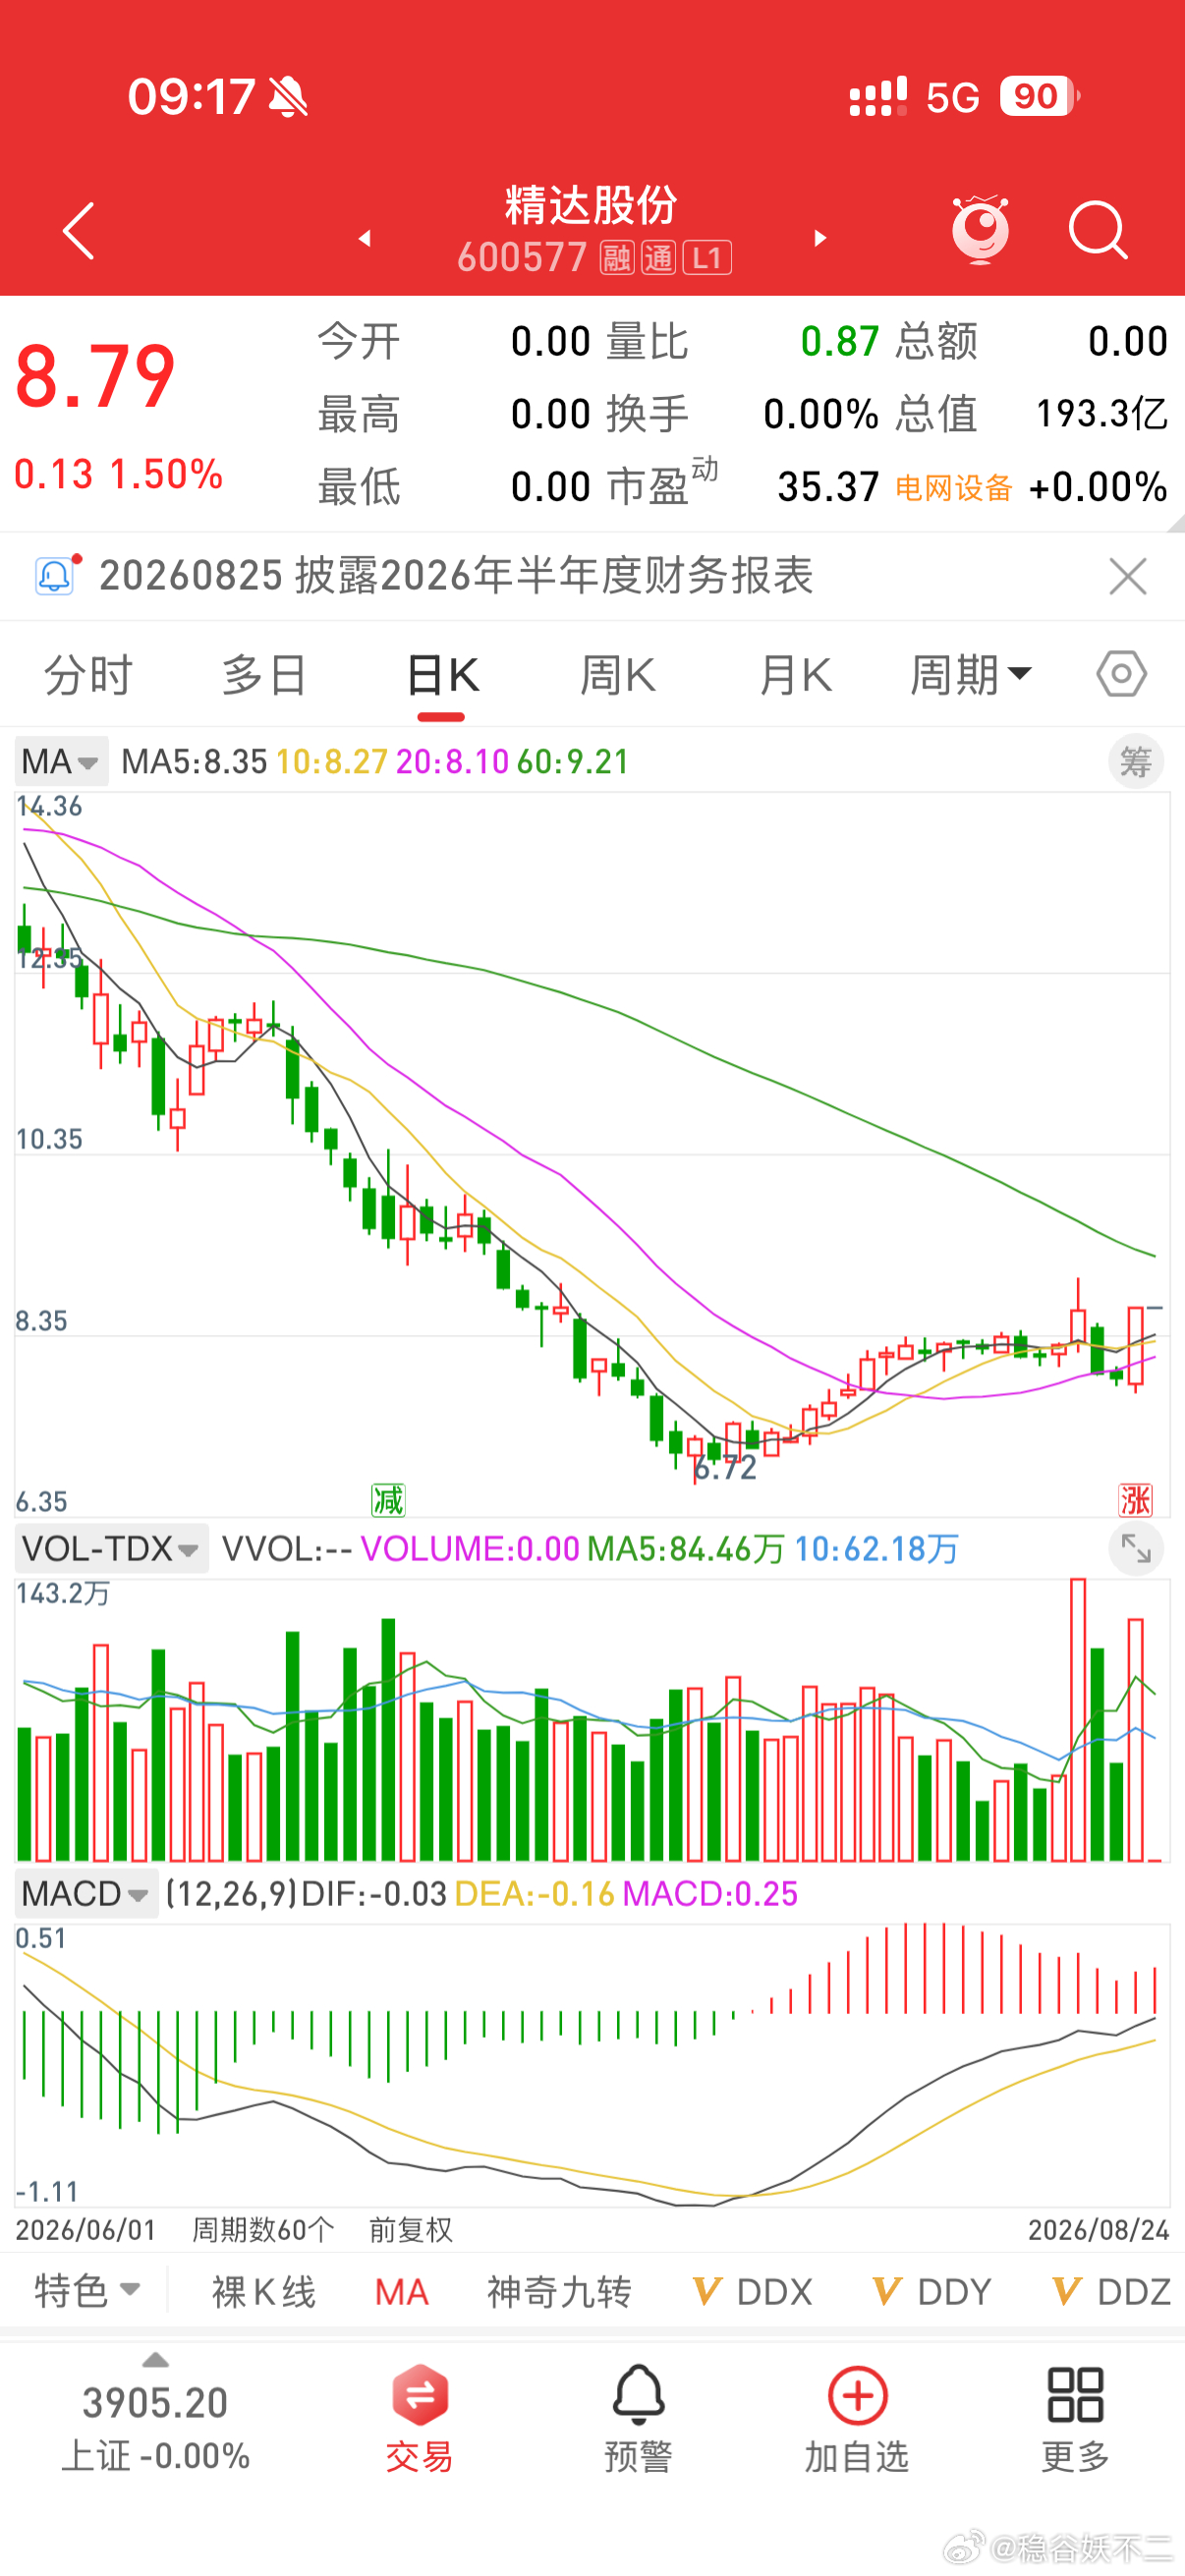The height and width of the screenshot is (2576, 1185).
Task: Tap the bell announcement icon
Action: point(55,575)
